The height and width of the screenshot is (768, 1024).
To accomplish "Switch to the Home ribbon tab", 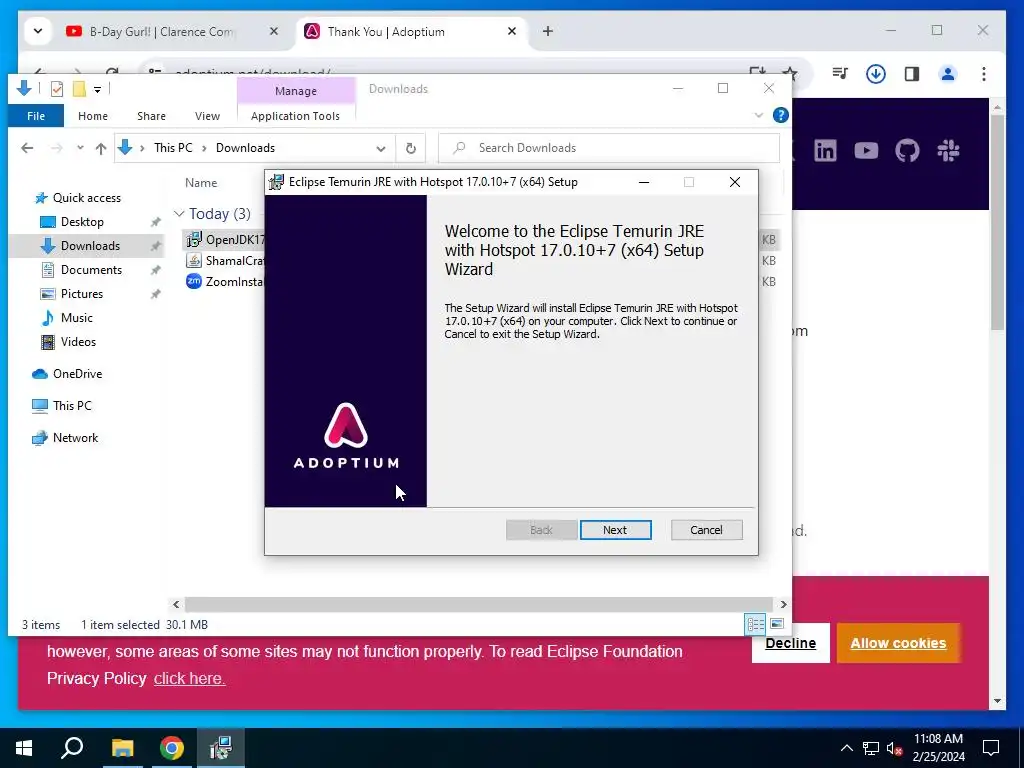I will (93, 116).
